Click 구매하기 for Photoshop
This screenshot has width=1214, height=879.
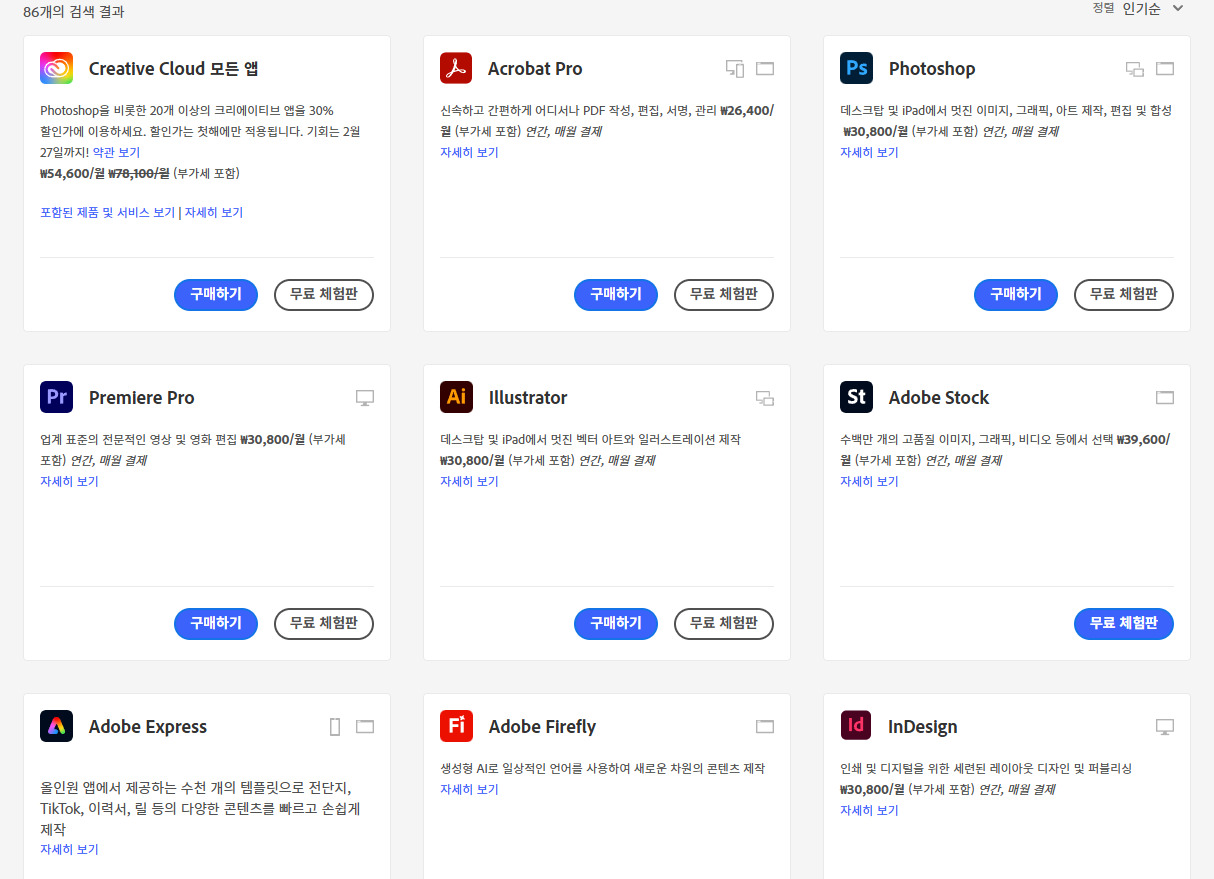click(x=1016, y=295)
